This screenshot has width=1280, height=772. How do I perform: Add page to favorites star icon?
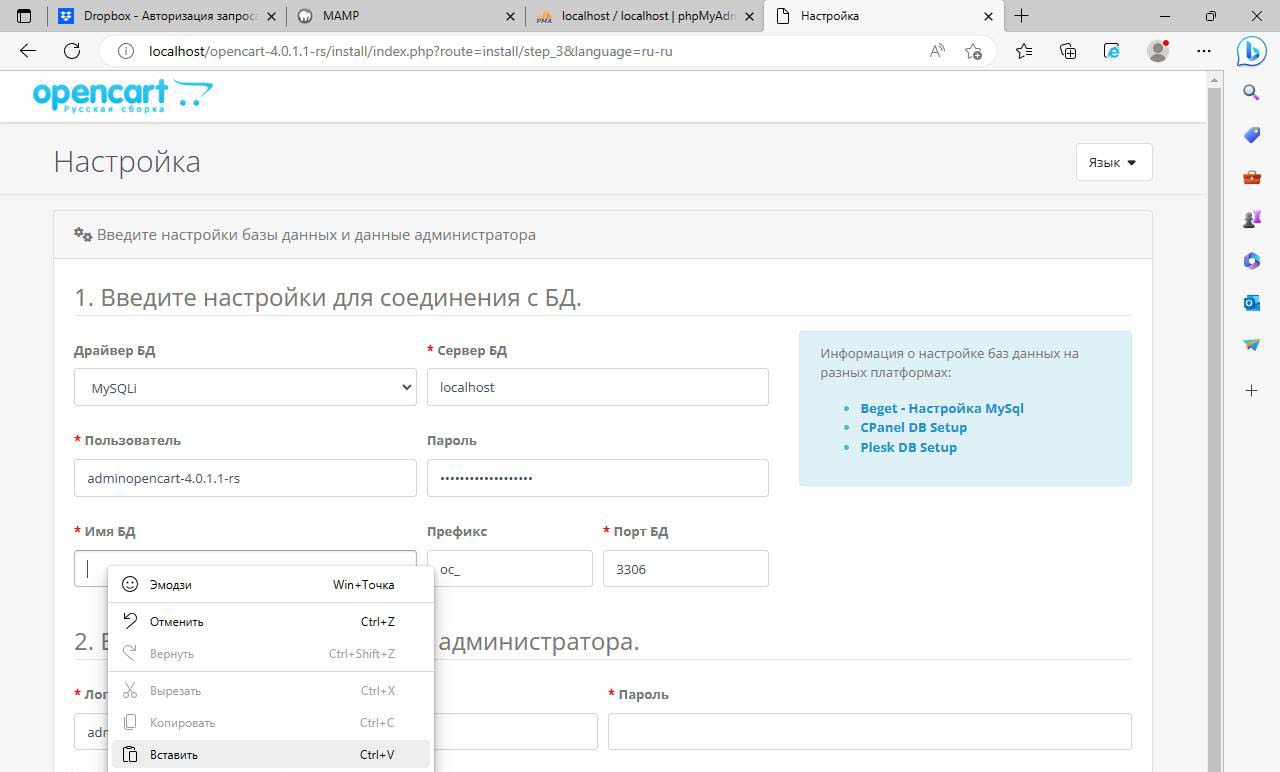coord(973,51)
